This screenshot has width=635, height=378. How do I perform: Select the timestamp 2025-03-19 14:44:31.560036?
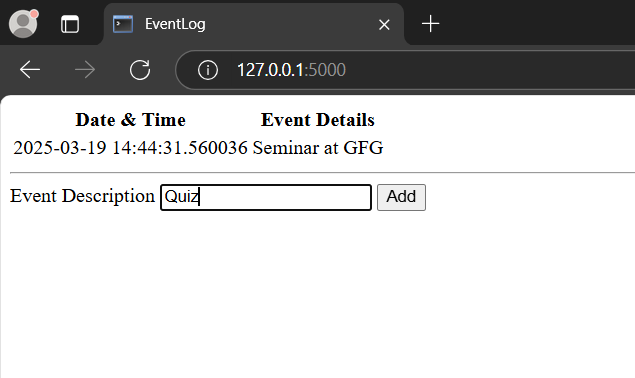130,148
